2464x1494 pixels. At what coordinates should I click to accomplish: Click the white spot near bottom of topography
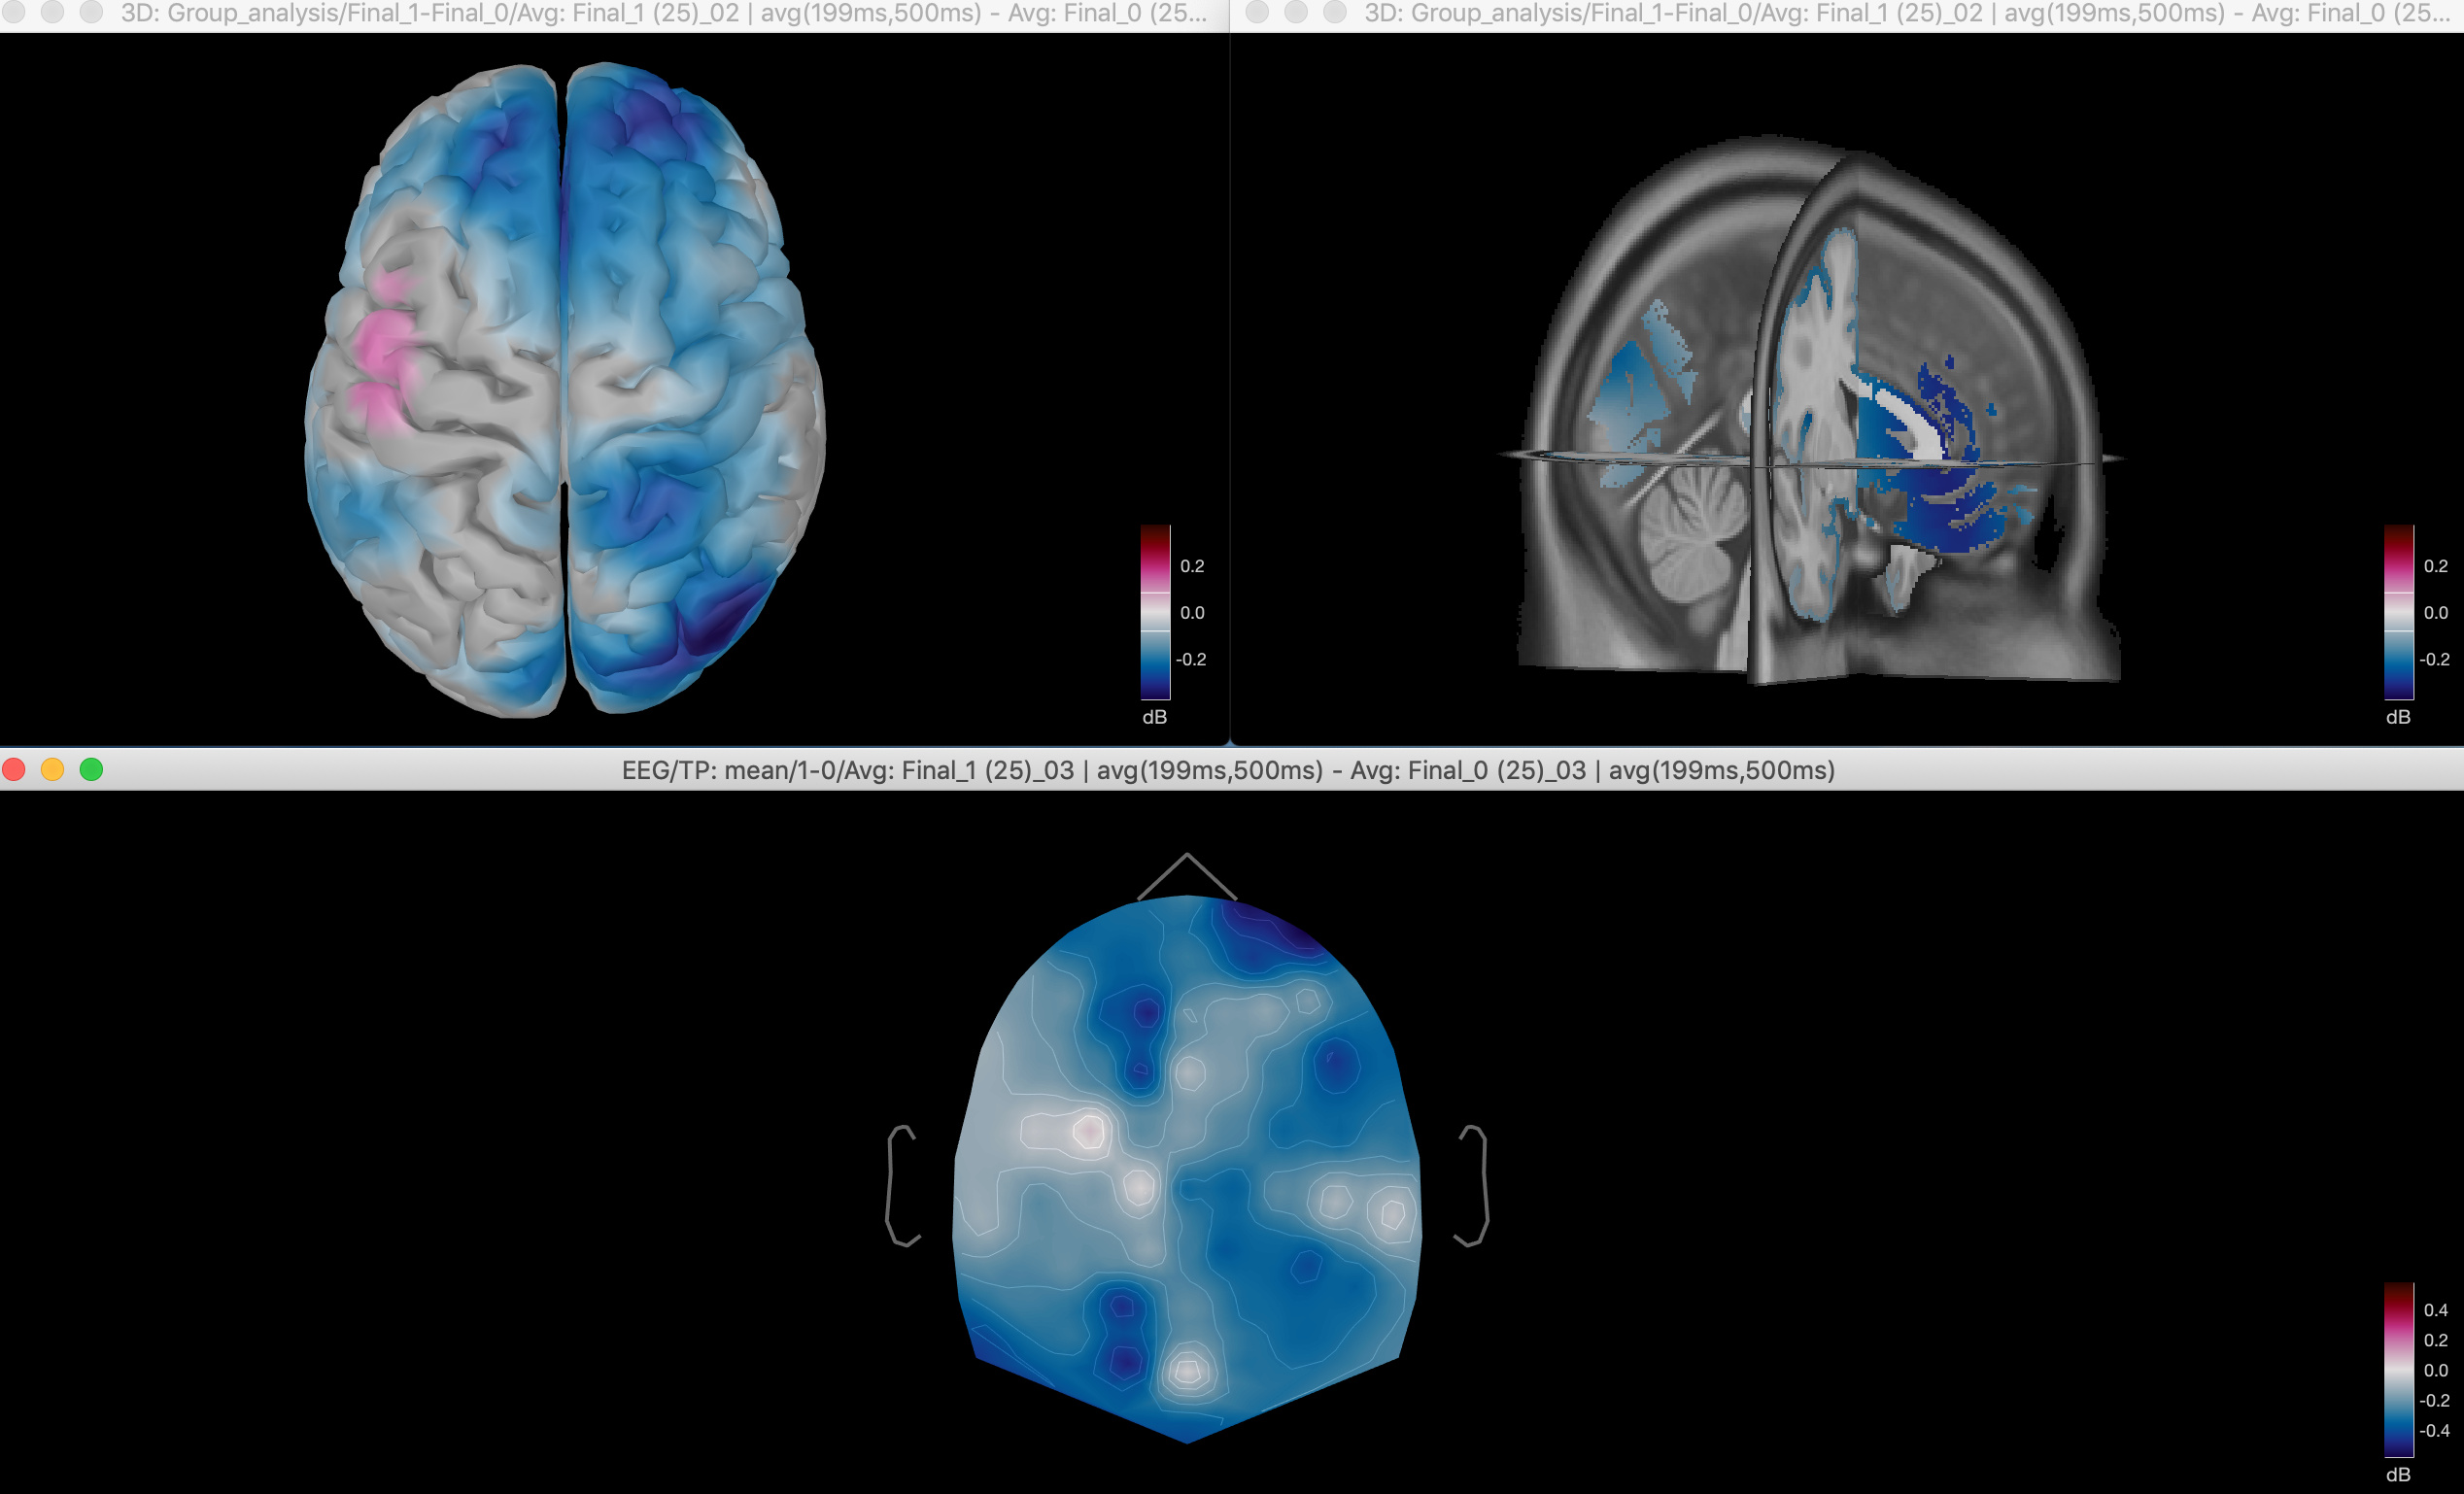pos(1187,1371)
